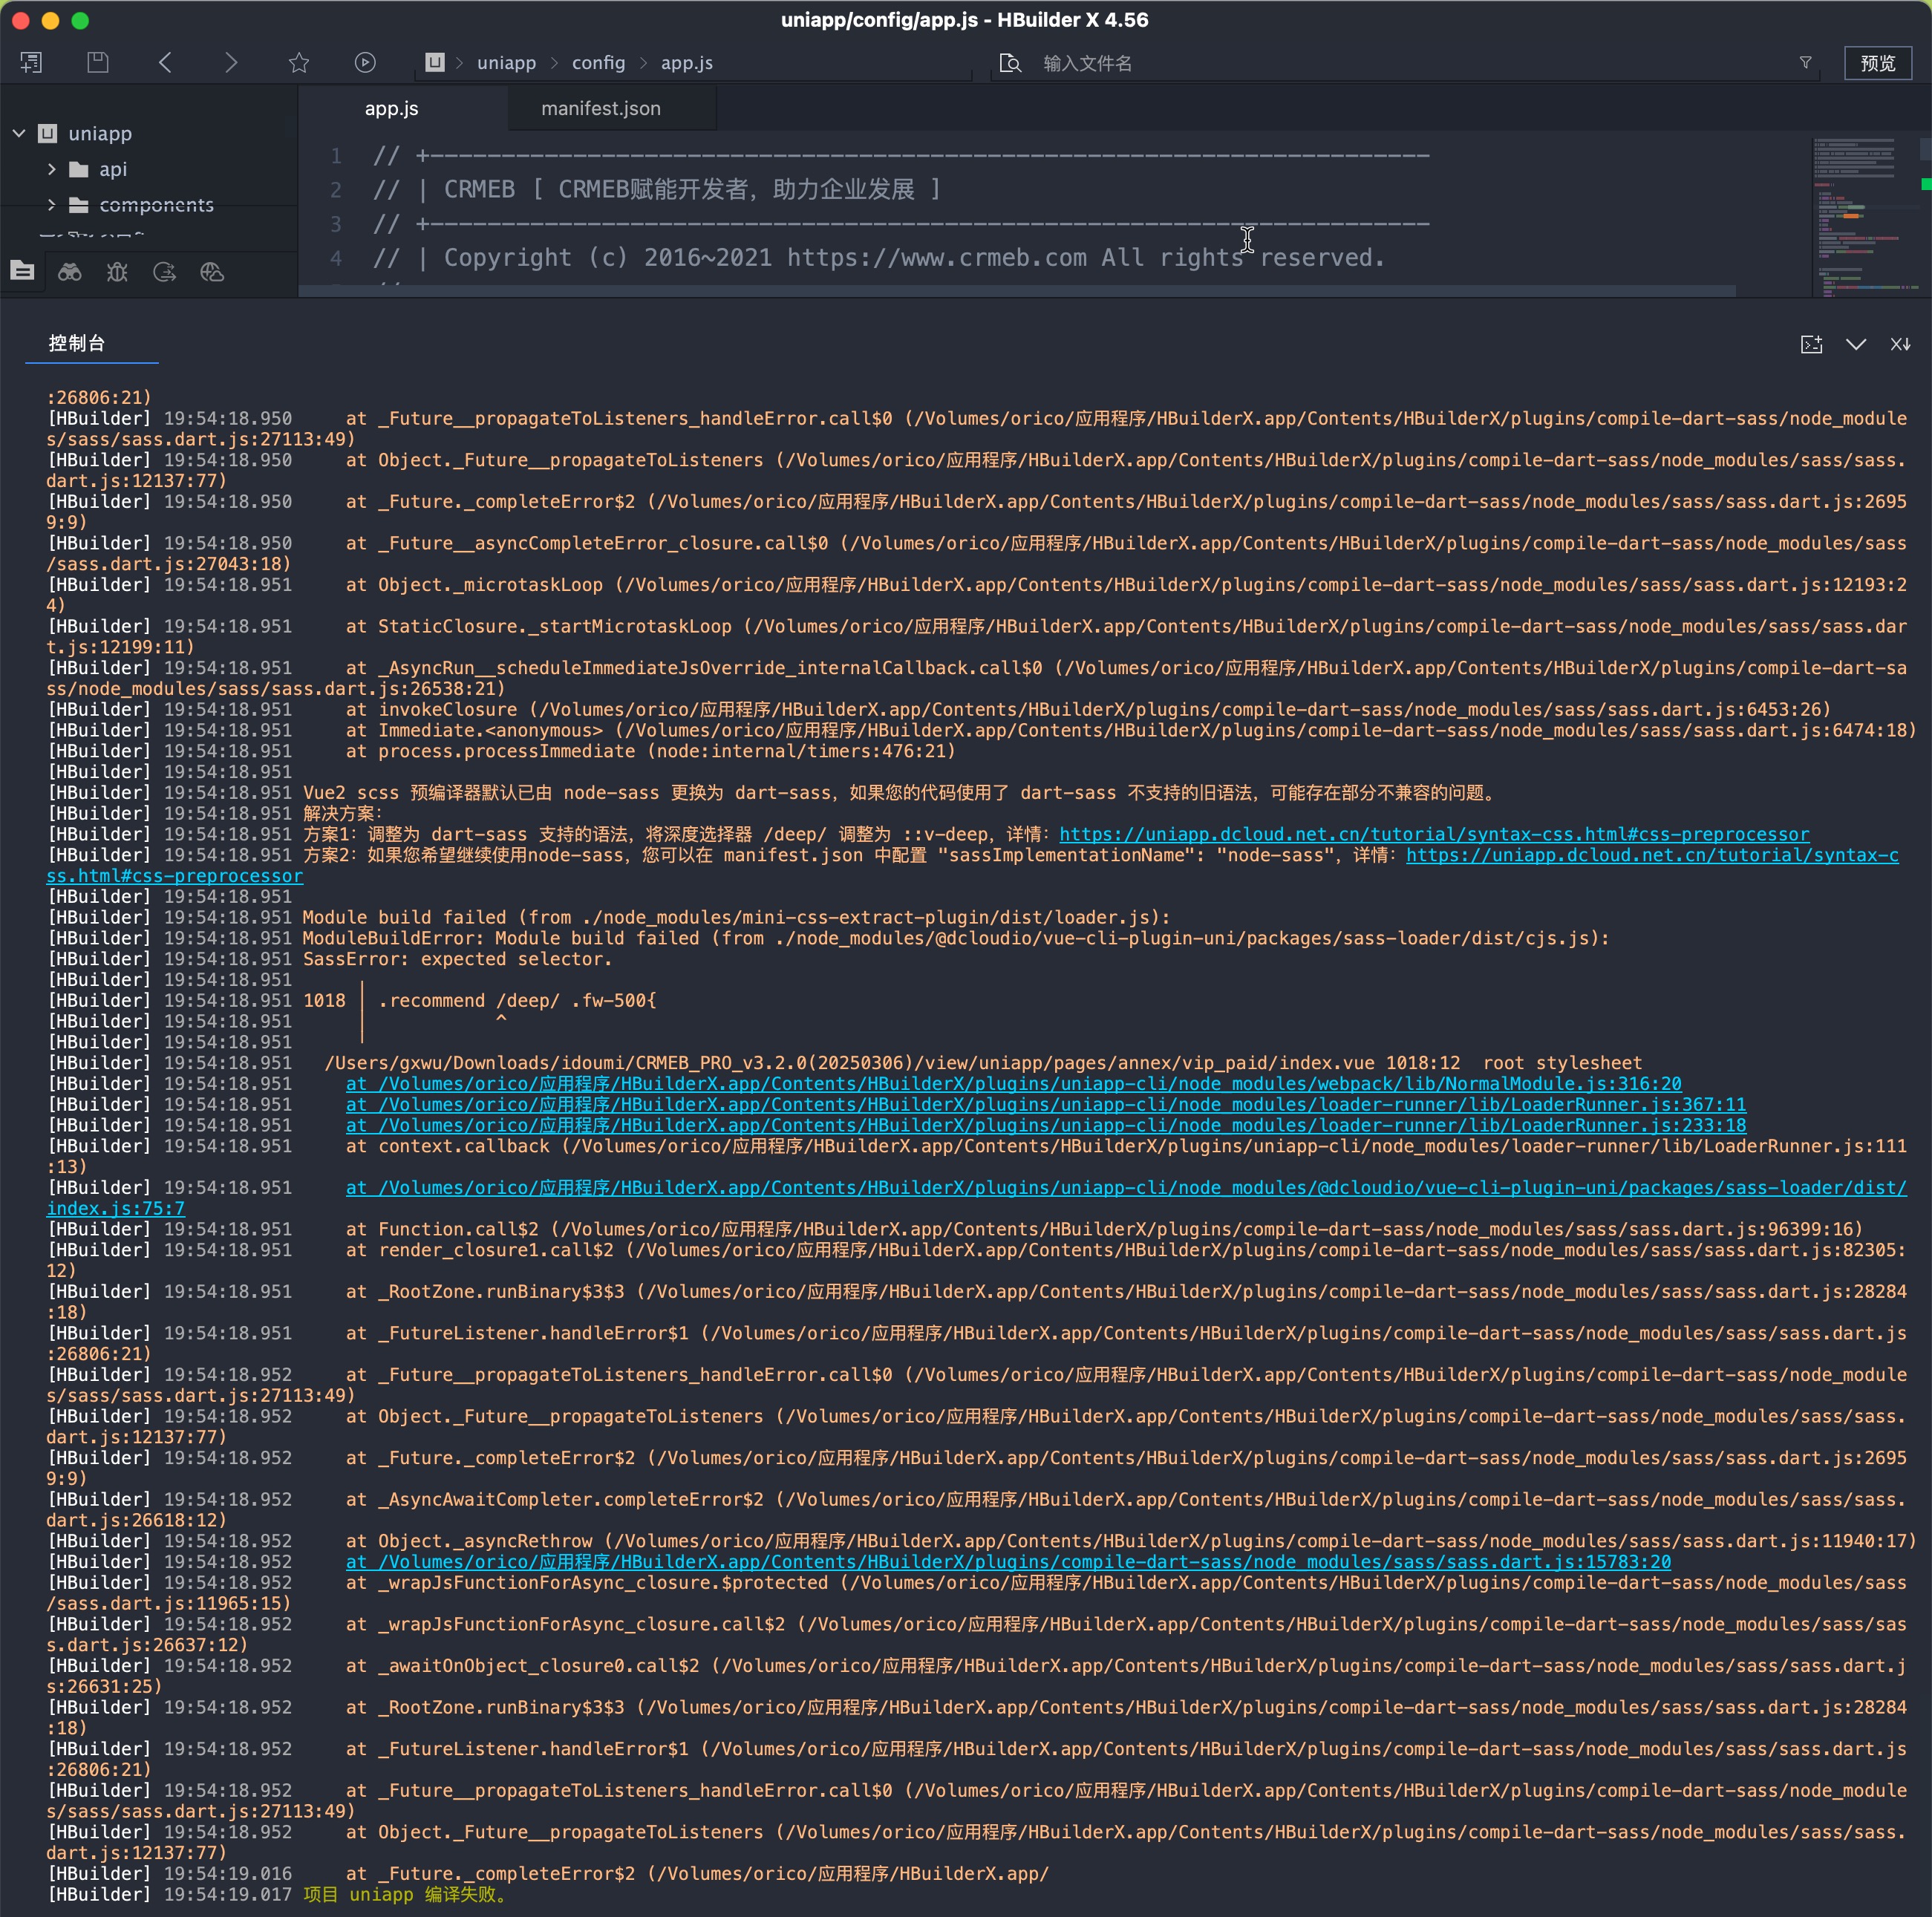Switch to the app.js tab
The image size is (1932, 1917).
pos(391,108)
